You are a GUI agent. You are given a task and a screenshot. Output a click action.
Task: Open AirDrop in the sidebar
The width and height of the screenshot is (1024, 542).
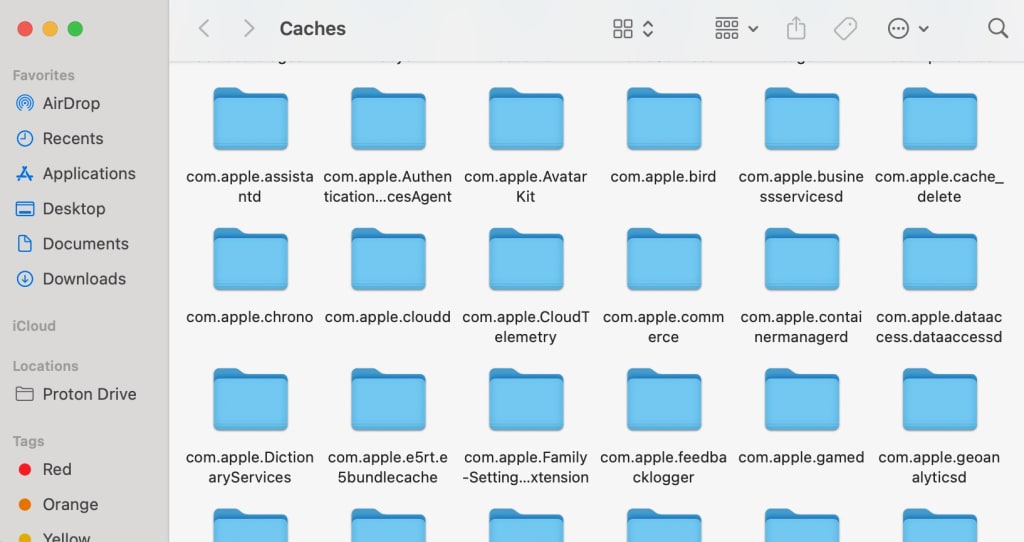[x=71, y=103]
